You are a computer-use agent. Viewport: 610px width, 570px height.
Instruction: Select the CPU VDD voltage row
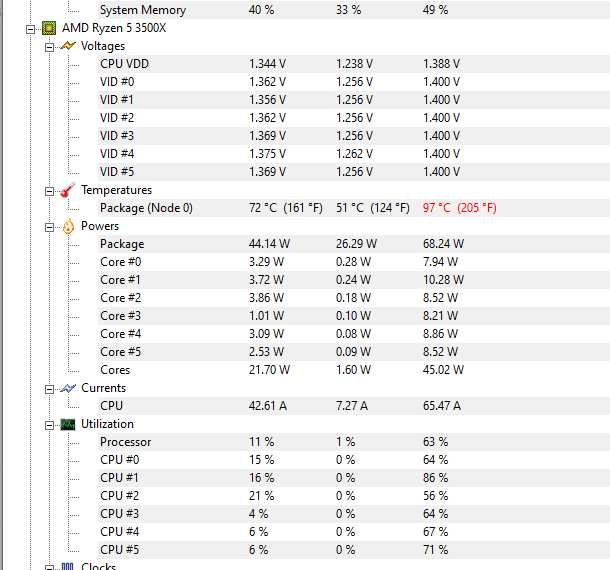click(x=124, y=64)
